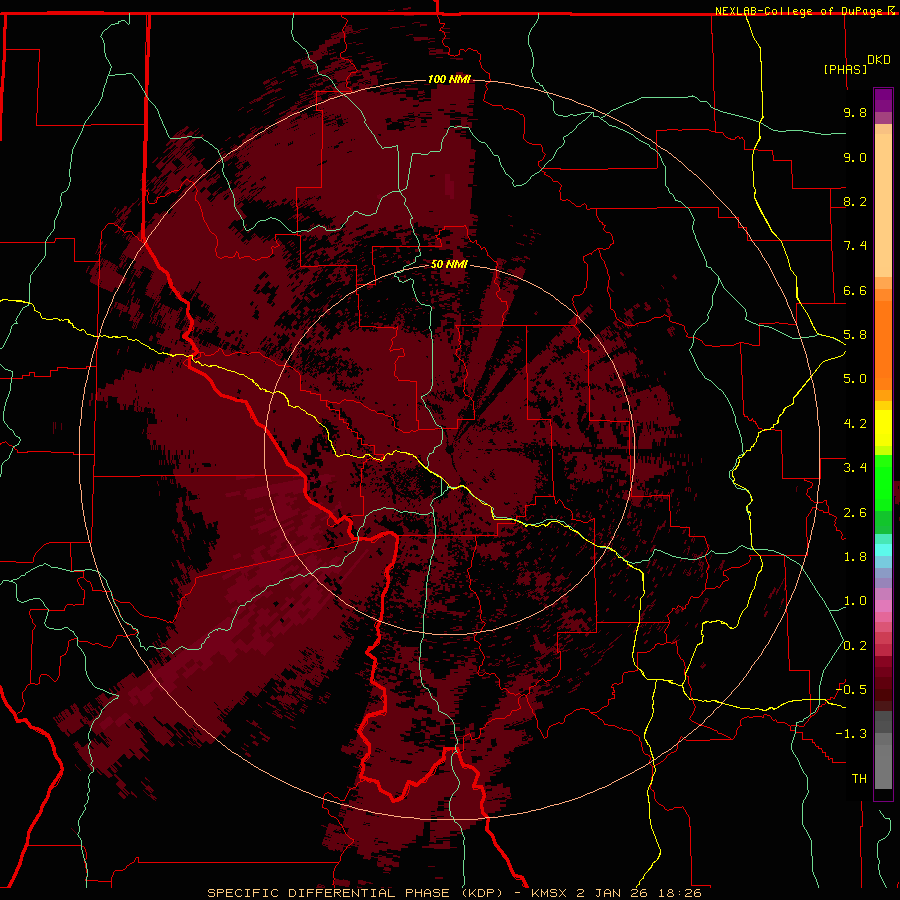900x900 pixels.
Task: Click the 9.0 value on the scale
Action: click(x=855, y=157)
